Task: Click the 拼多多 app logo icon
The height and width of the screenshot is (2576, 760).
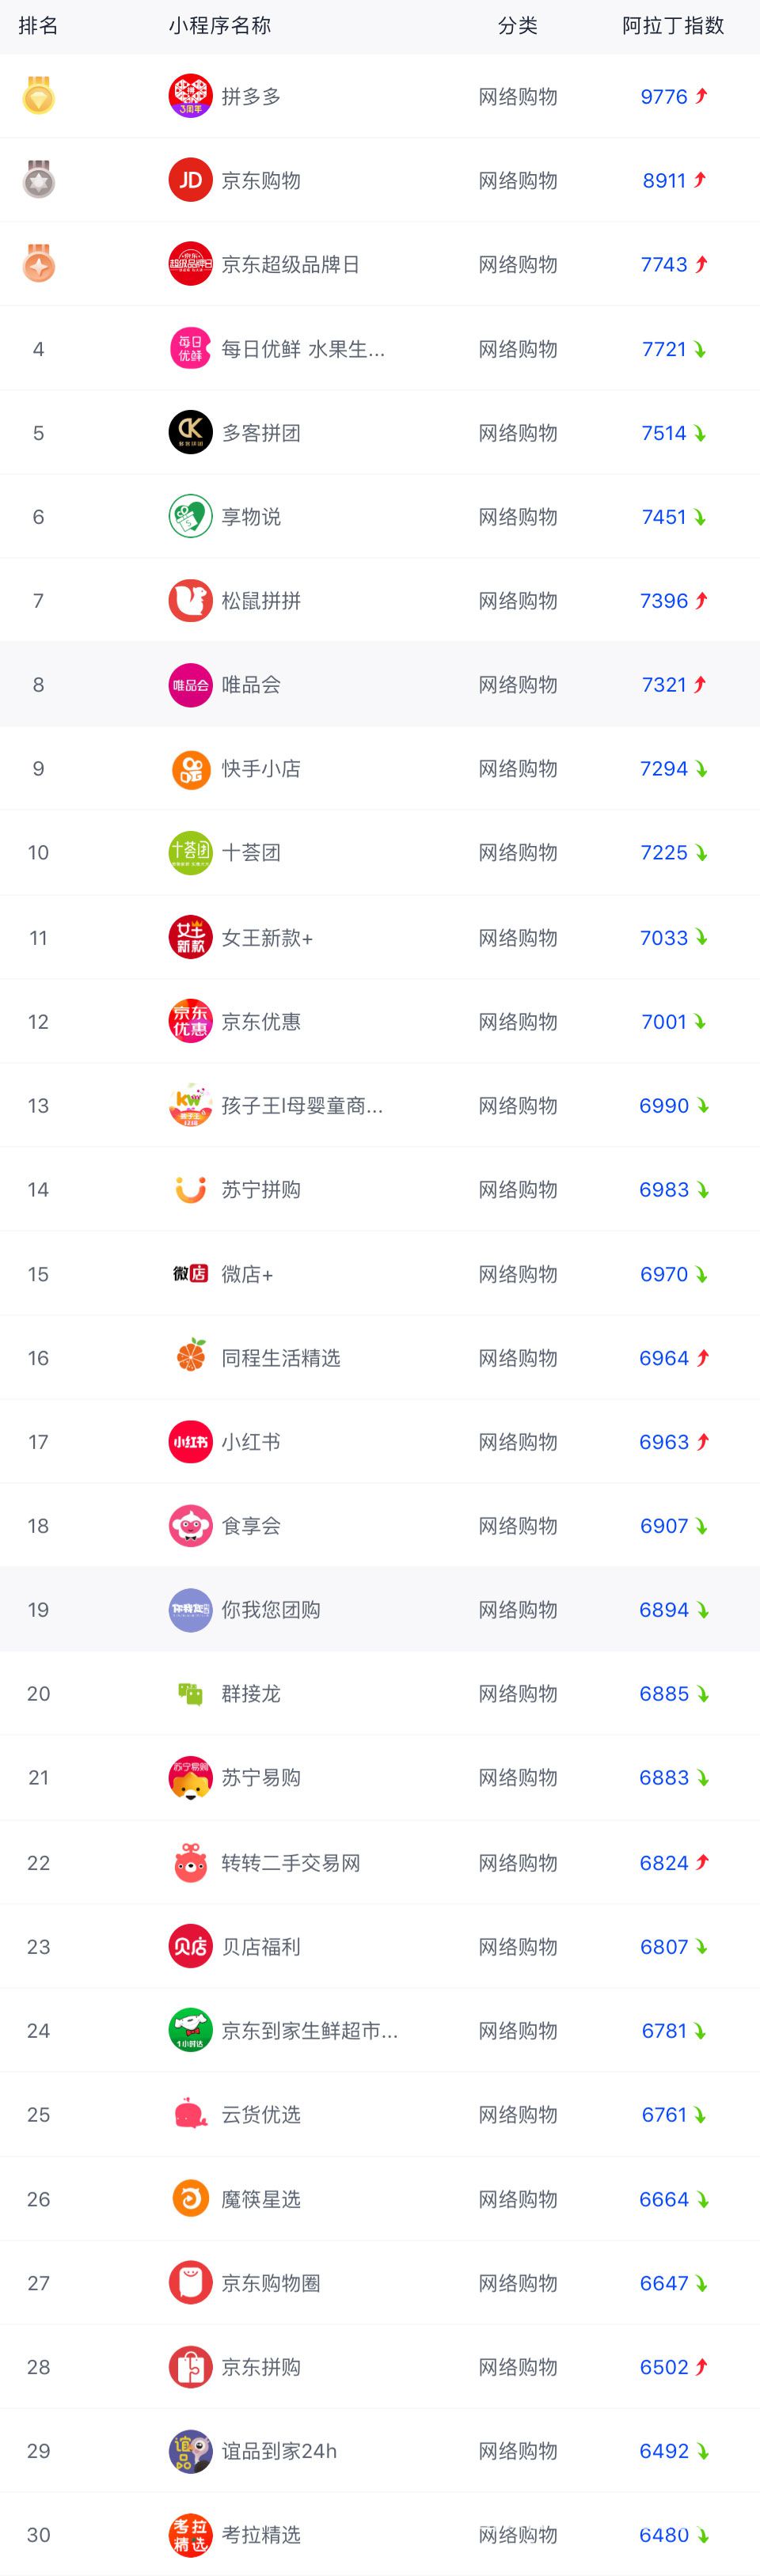Action: tap(190, 96)
